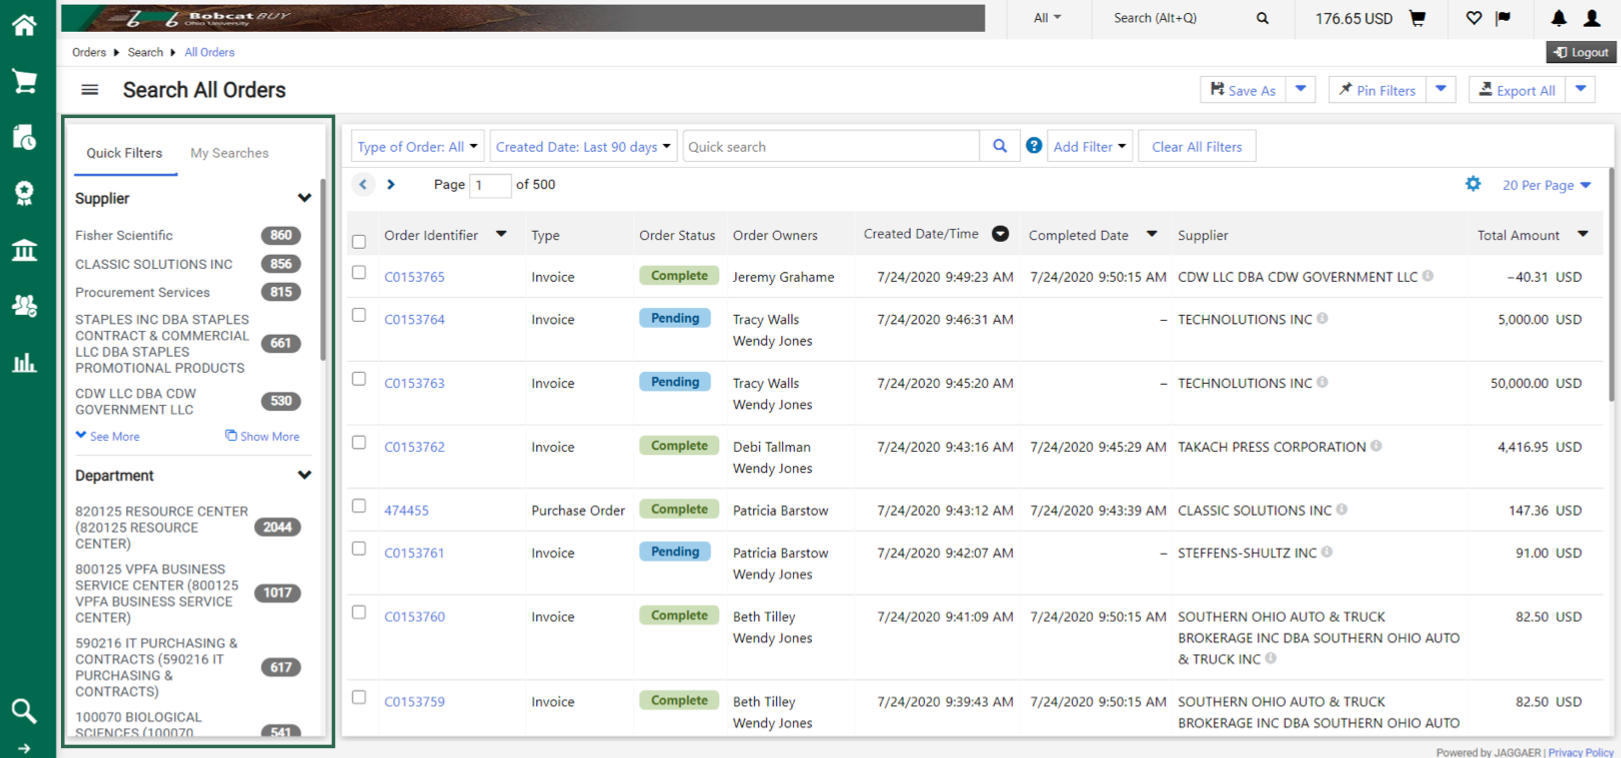Image resolution: width=1621 pixels, height=758 pixels.
Task: Click the user profile icon
Action: [x=1591, y=18]
